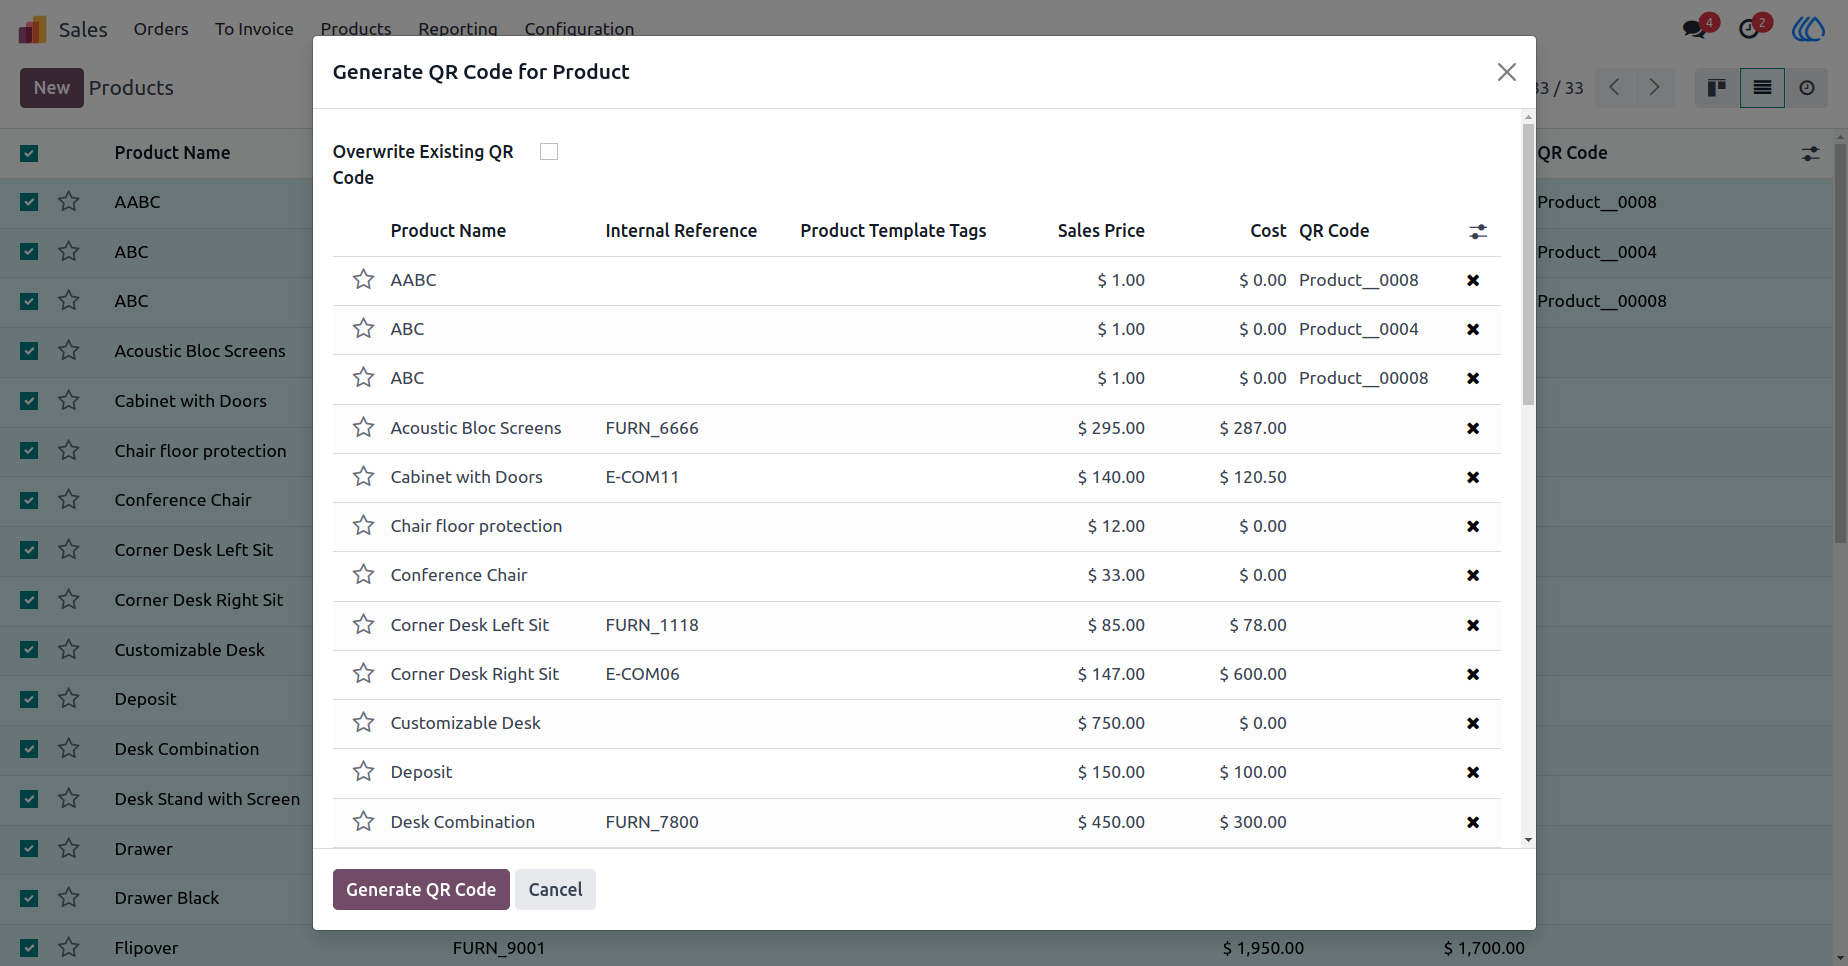Go to next products page arrow
This screenshot has height=966, width=1848.
(1654, 88)
